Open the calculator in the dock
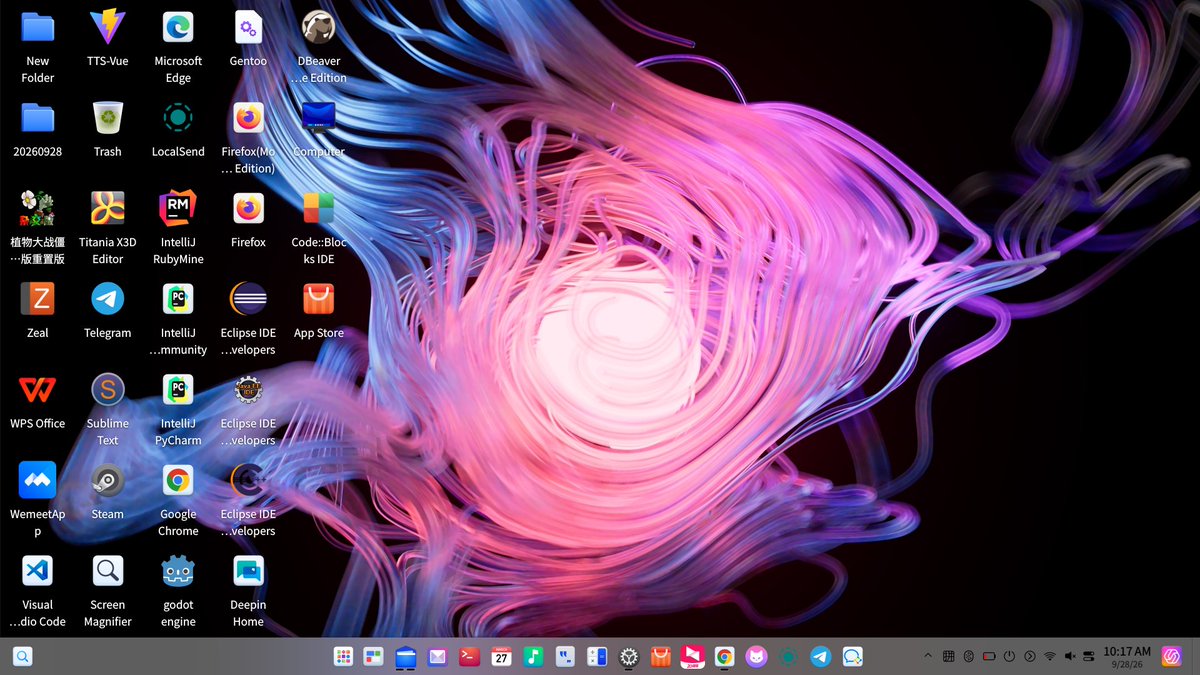The height and width of the screenshot is (675, 1200). (597, 657)
